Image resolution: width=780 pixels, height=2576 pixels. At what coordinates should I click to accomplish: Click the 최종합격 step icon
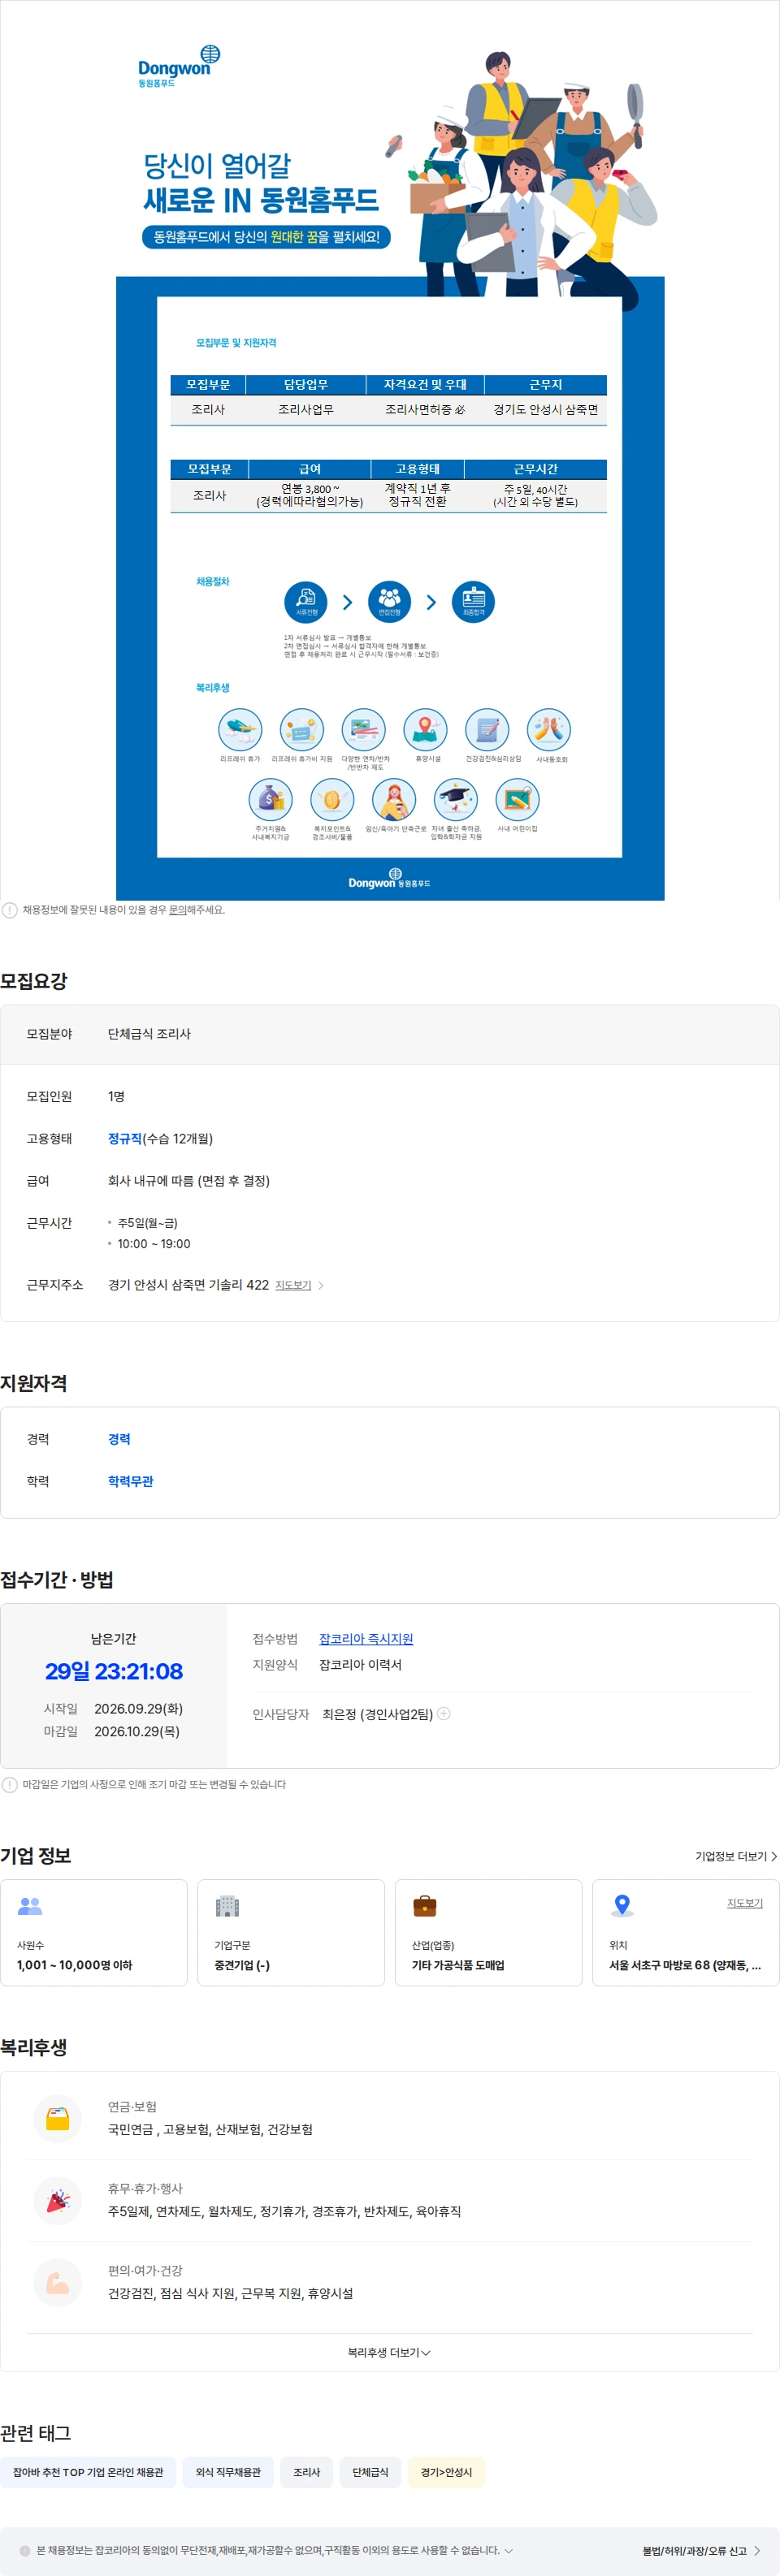(473, 602)
